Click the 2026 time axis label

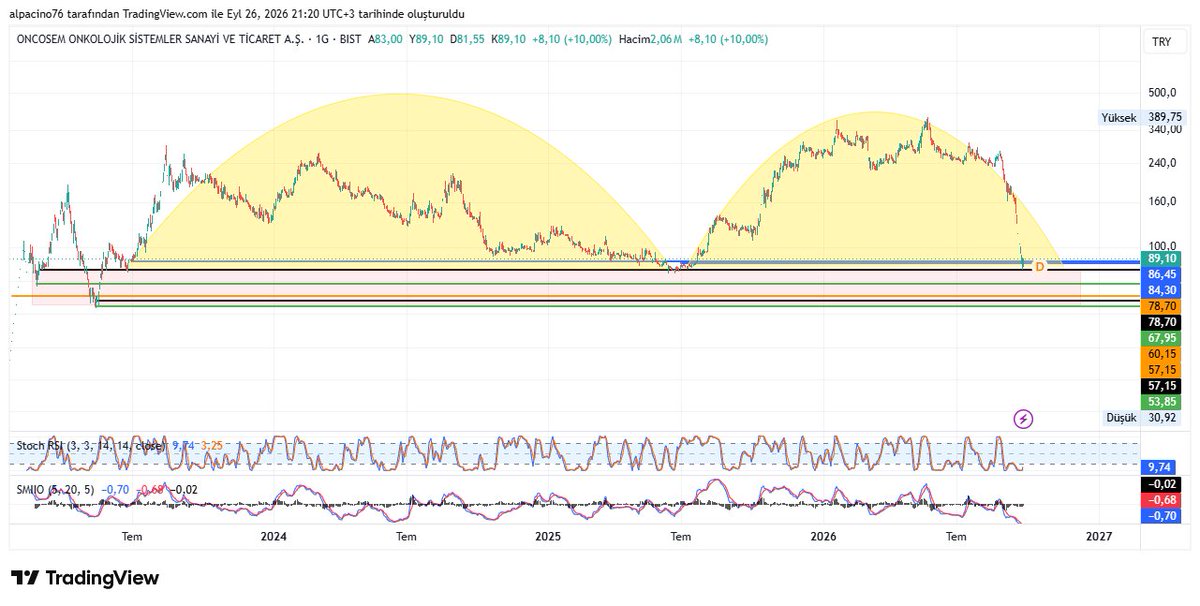coord(824,537)
